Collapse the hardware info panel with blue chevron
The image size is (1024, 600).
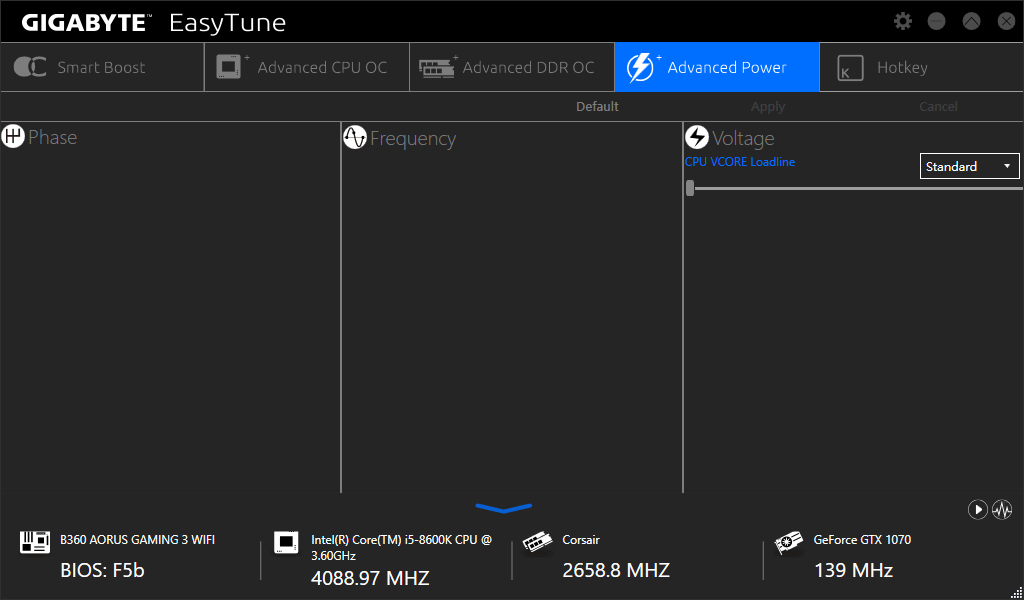point(504,508)
